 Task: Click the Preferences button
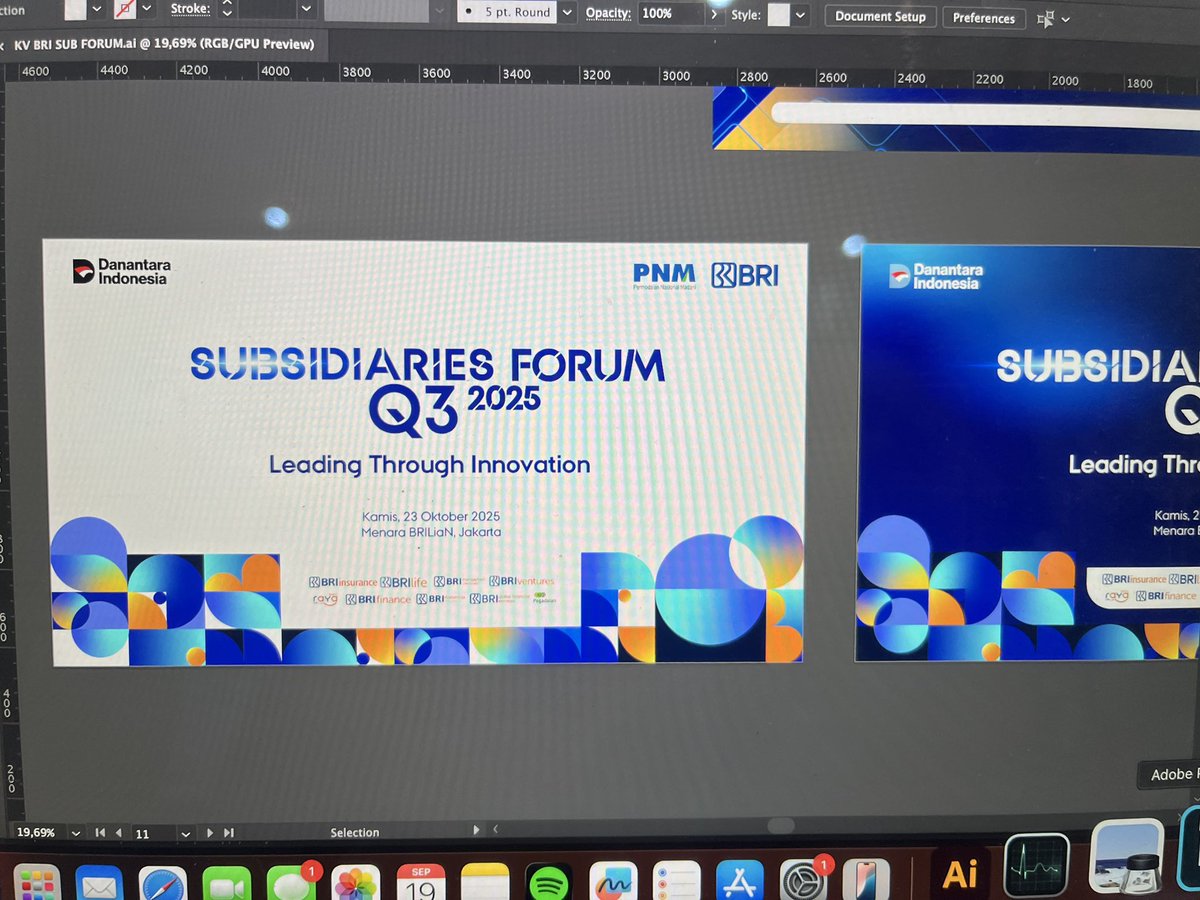pyautogui.click(x=984, y=18)
